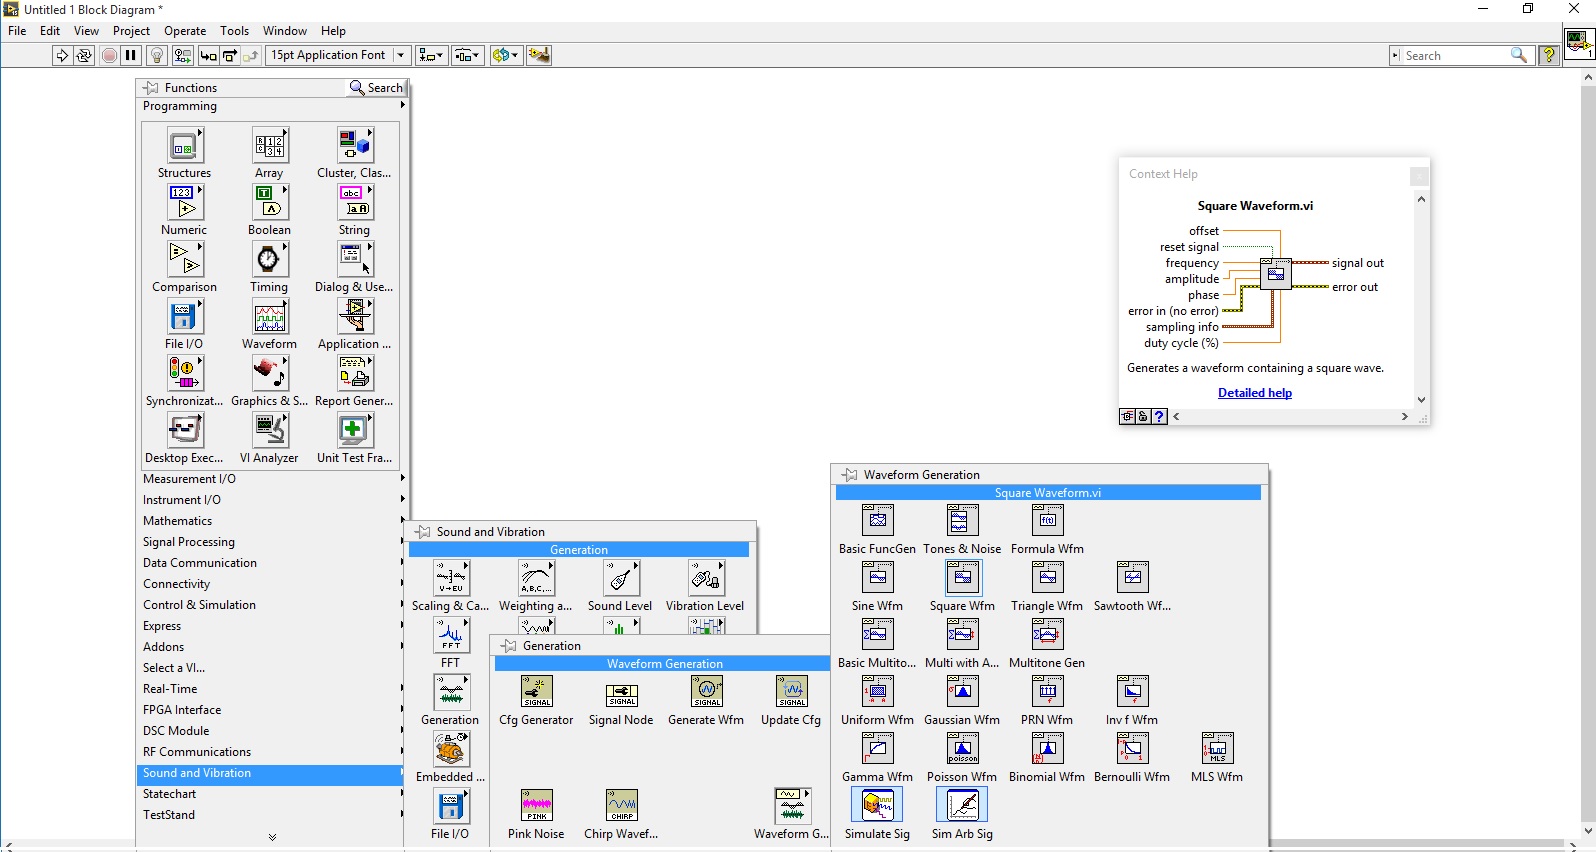Open the String palette icon

354,203
